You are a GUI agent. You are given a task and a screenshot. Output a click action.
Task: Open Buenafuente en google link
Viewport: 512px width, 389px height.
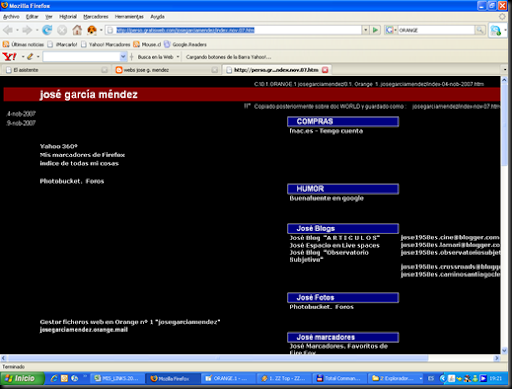coord(326,198)
